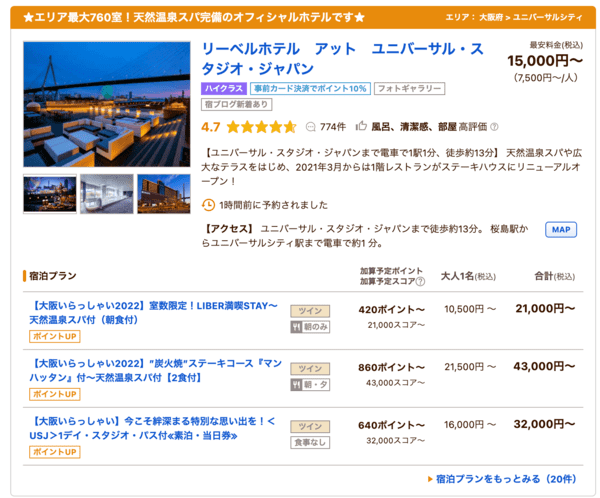Click the 事前カード決済でポイント10% badge
The height and width of the screenshot is (498, 600).
pyautogui.click(x=310, y=88)
